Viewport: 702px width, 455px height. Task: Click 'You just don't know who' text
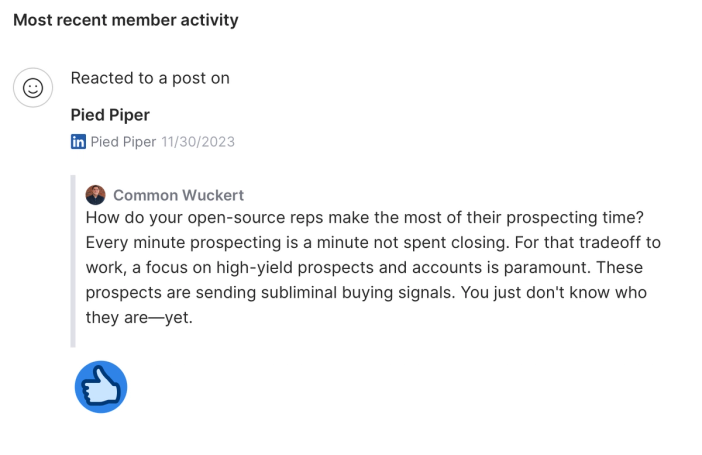coord(554,292)
